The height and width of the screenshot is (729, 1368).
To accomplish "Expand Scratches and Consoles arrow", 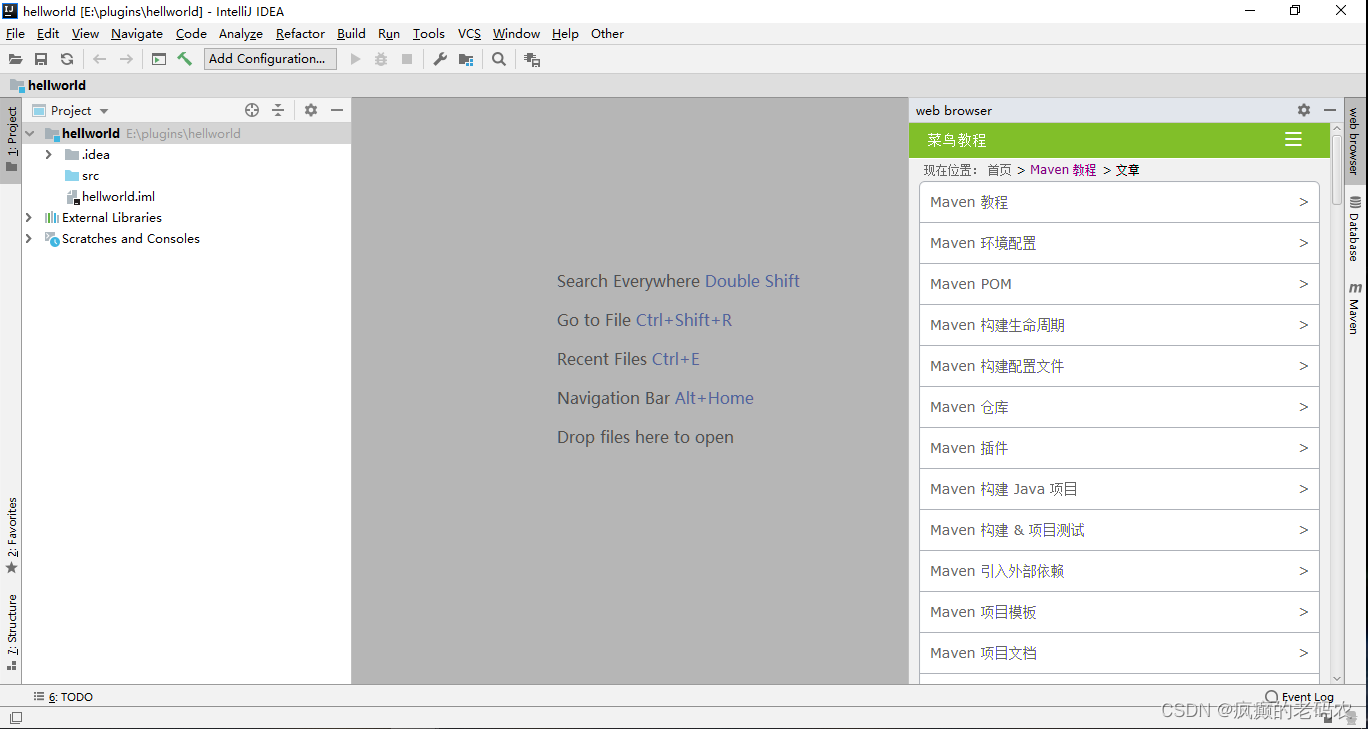I will tap(29, 238).
